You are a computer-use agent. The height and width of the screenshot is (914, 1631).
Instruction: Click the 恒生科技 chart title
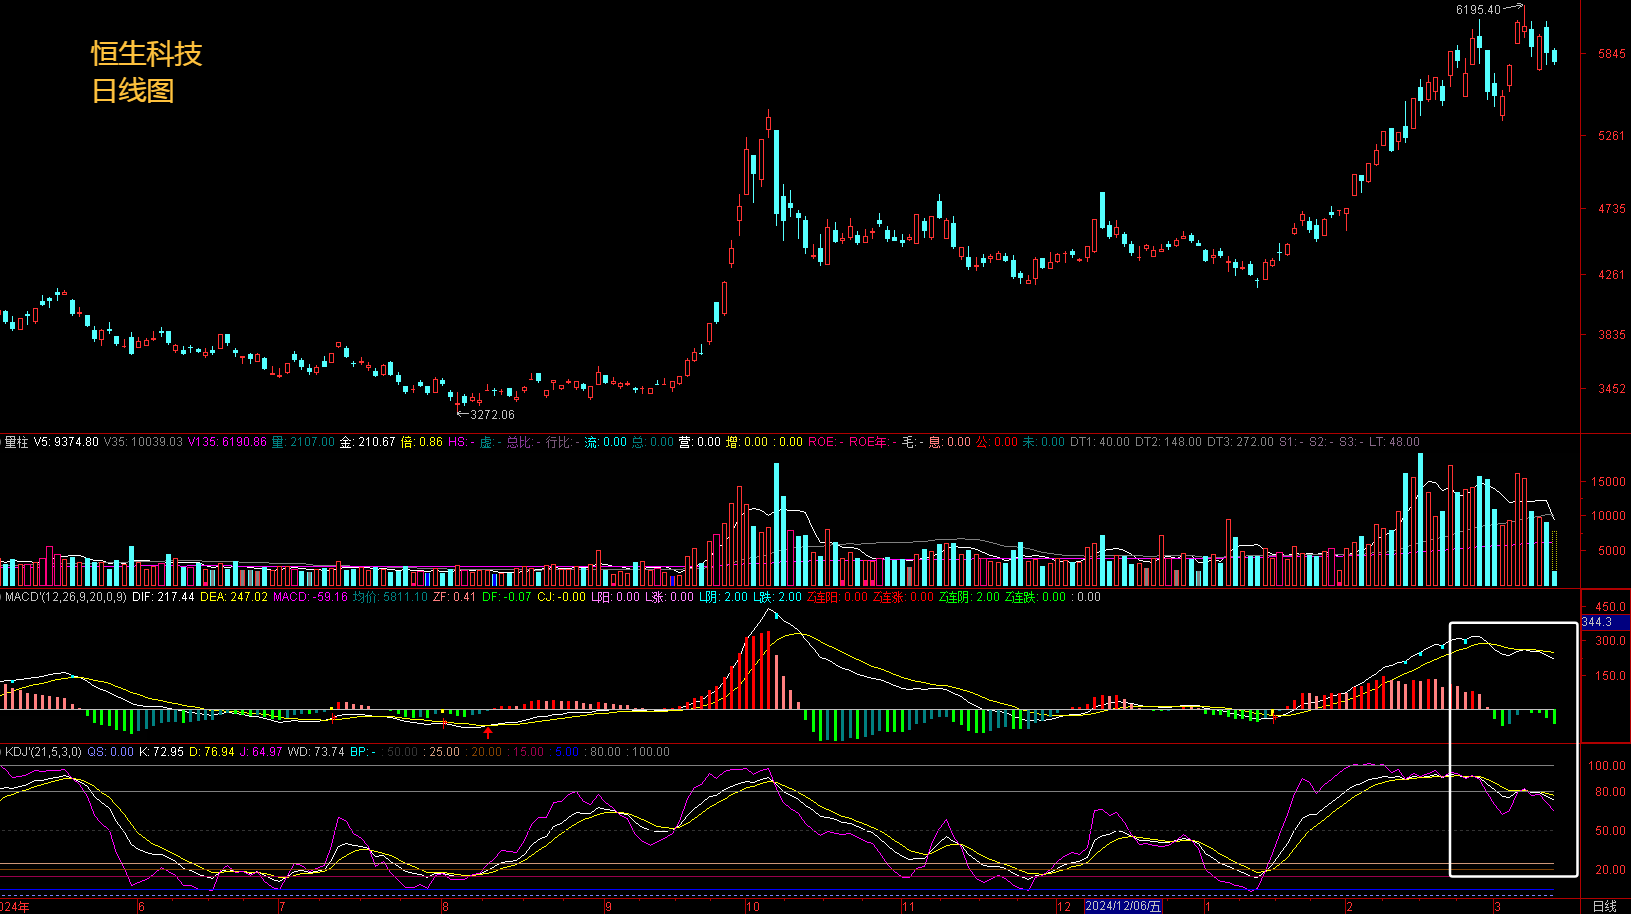147,53
